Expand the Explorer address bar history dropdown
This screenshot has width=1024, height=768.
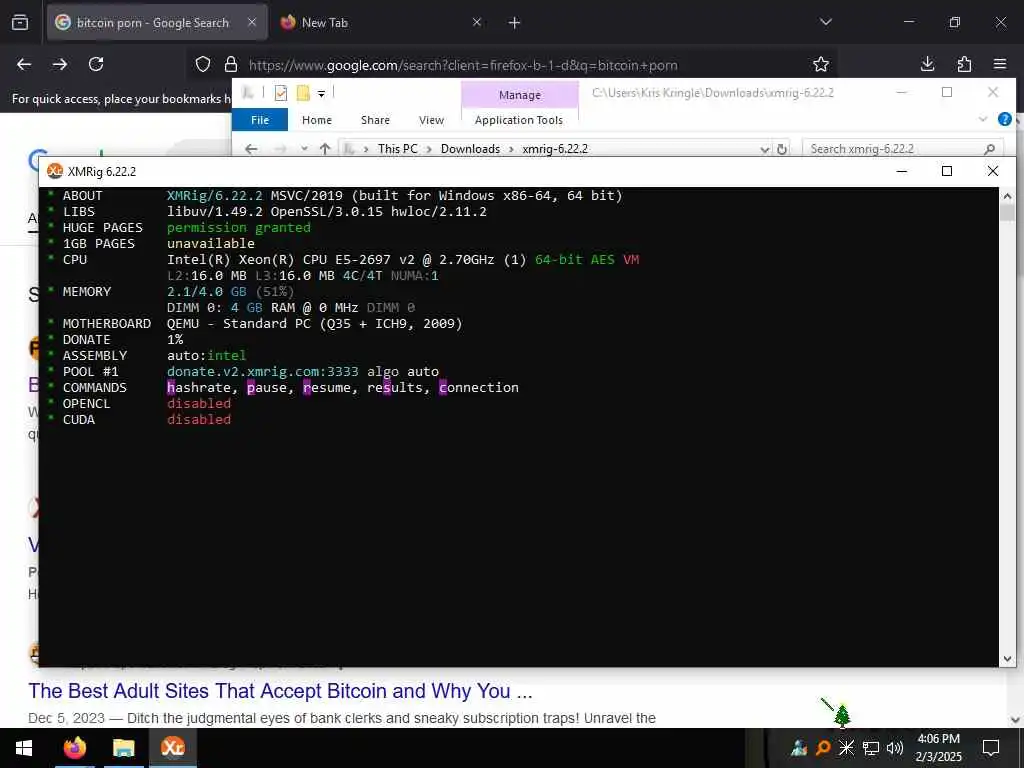pyautogui.click(x=765, y=150)
